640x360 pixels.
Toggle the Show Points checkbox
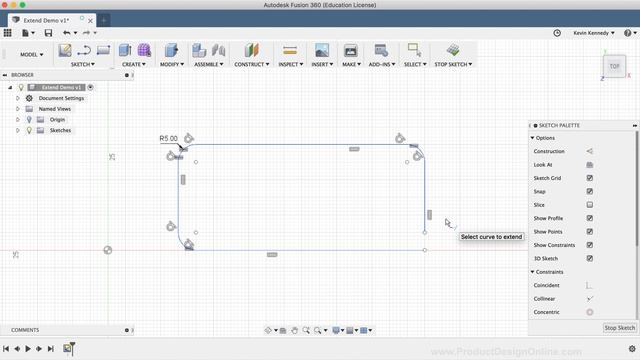[589, 232]
